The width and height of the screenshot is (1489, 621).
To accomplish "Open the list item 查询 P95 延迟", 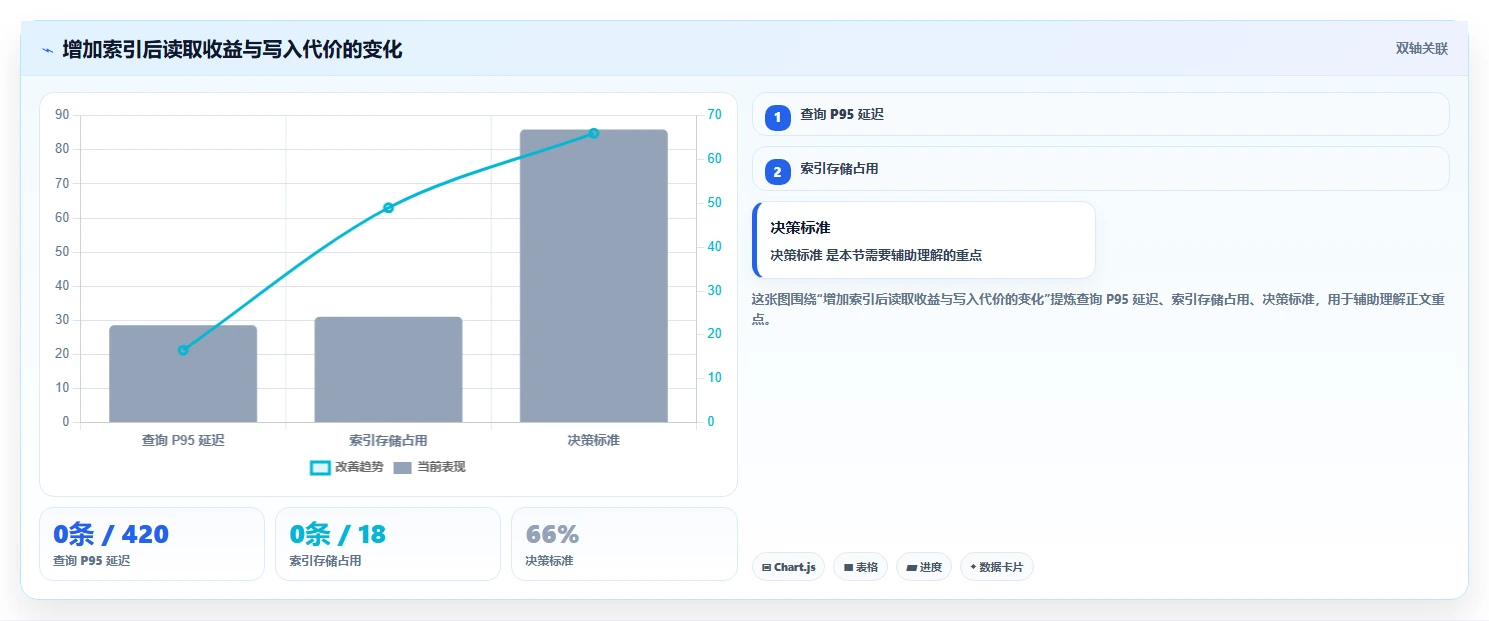I will coord(1100,114).
